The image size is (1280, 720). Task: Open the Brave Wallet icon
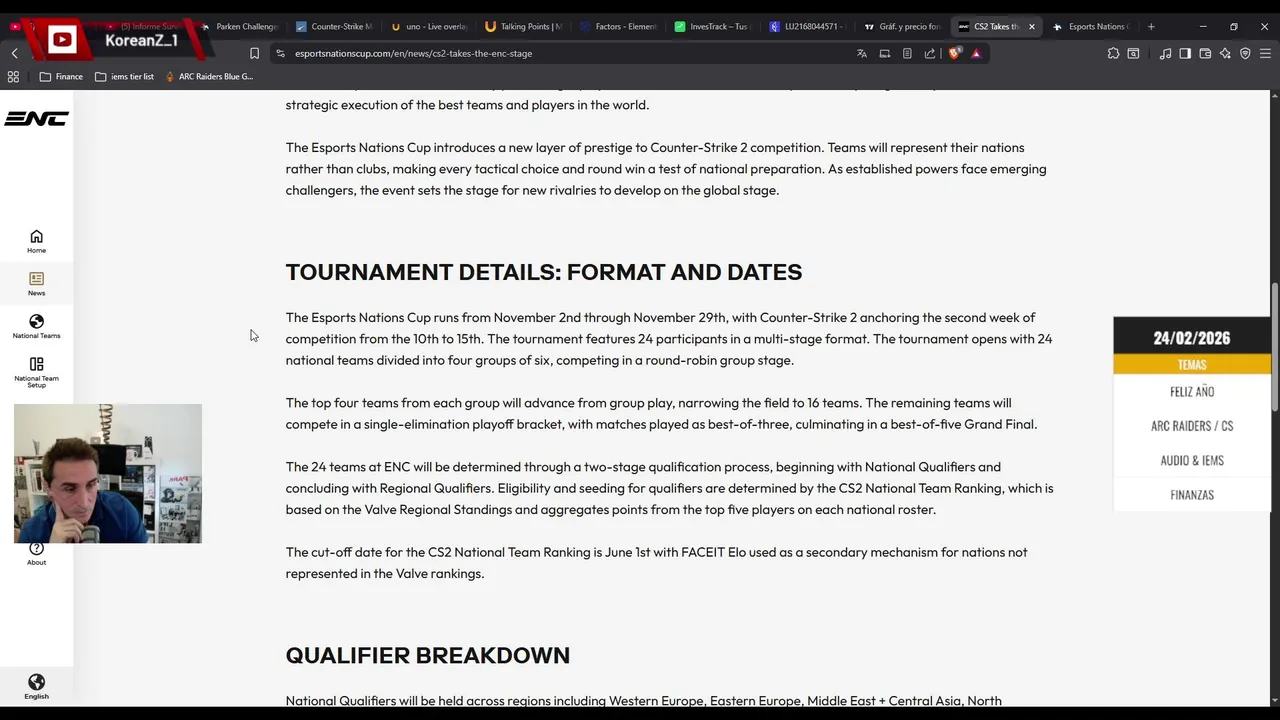[1205, 53]
